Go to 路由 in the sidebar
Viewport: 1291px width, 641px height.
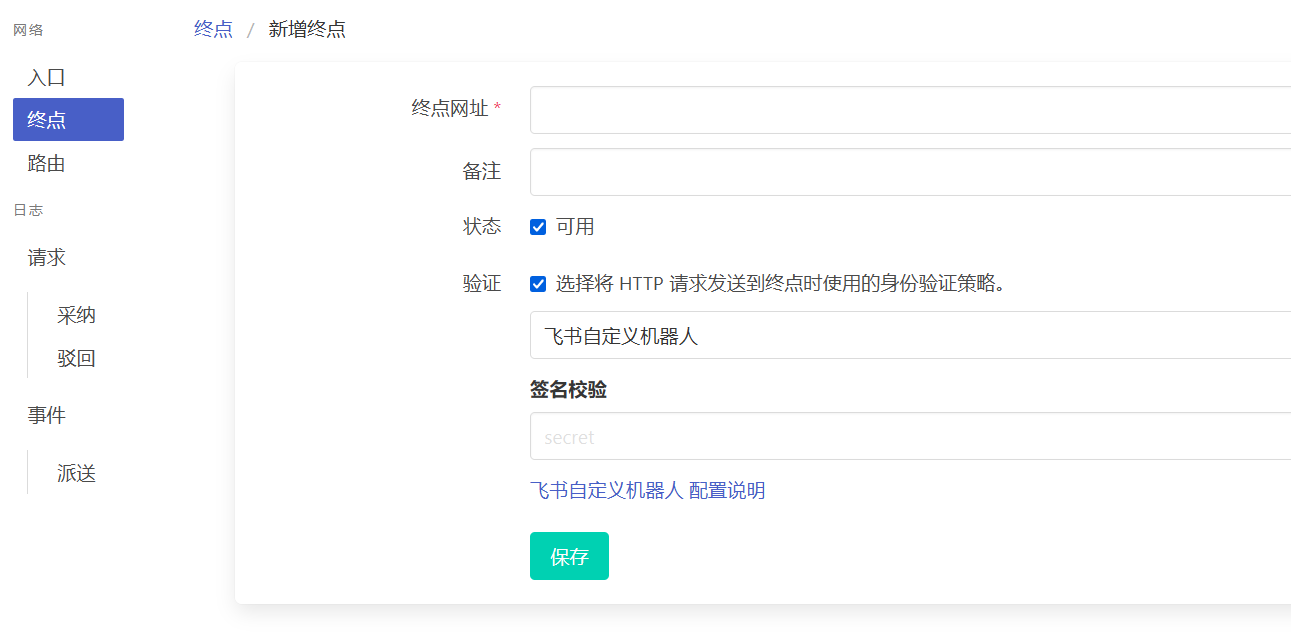click(46, 164)
